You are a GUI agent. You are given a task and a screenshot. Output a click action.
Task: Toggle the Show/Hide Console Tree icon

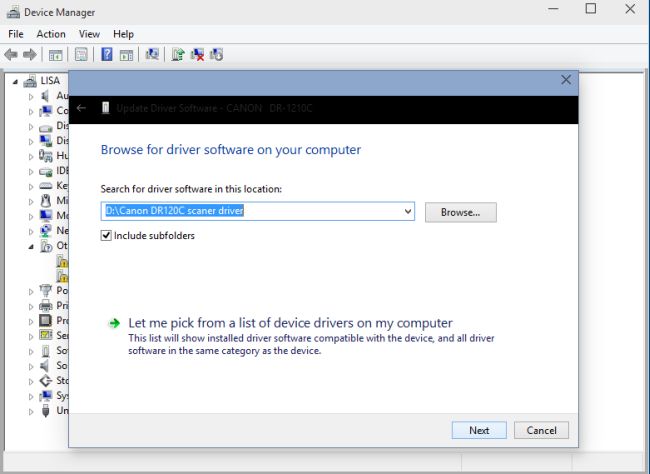pos(56,55)
